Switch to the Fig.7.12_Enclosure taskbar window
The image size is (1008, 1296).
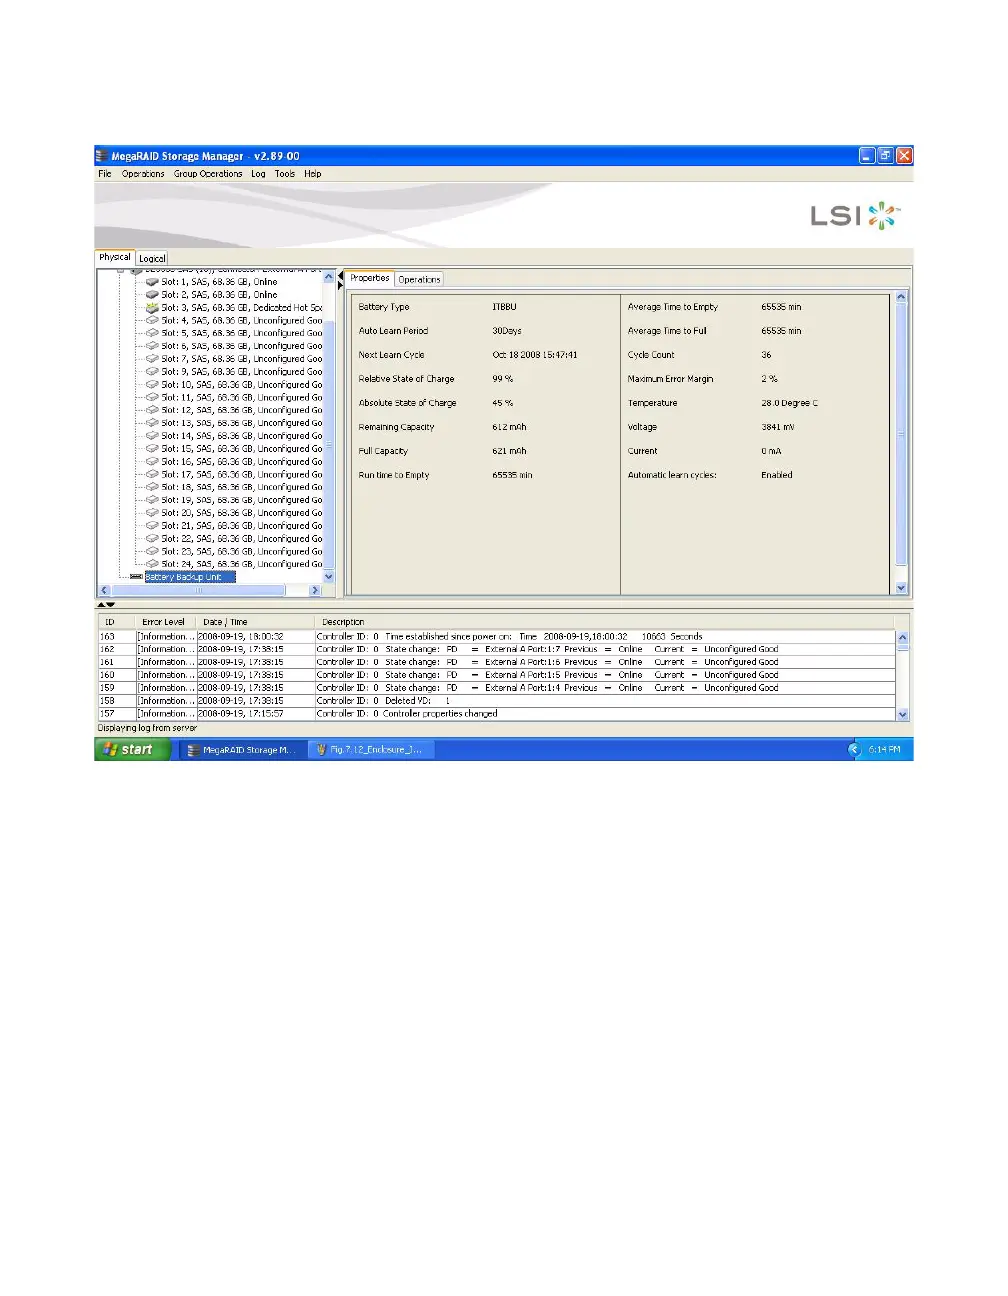coord(370,750)
